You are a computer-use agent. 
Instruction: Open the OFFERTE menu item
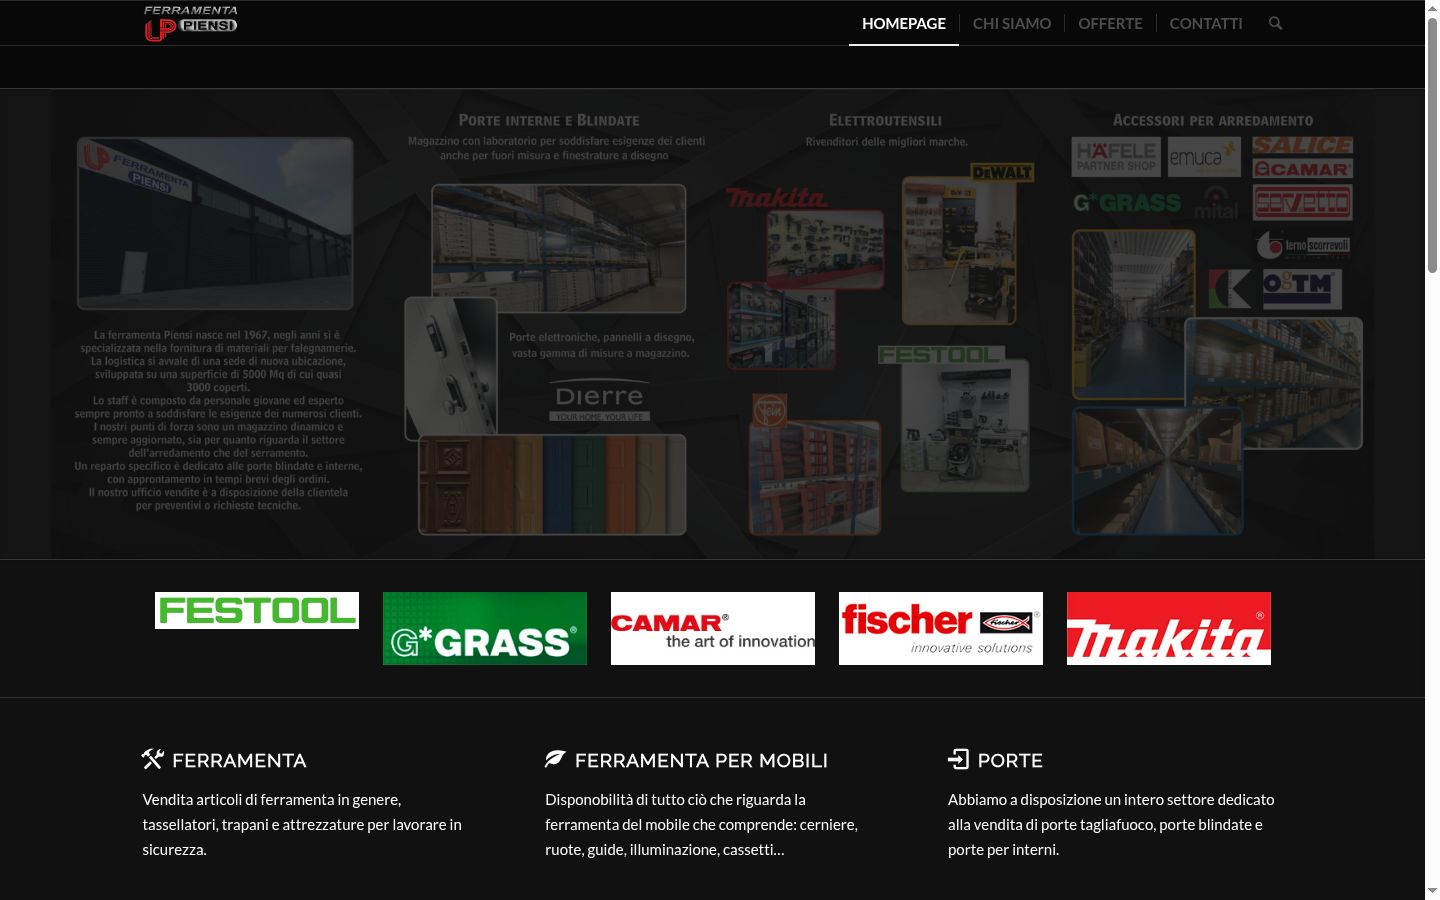(1110, 23)
